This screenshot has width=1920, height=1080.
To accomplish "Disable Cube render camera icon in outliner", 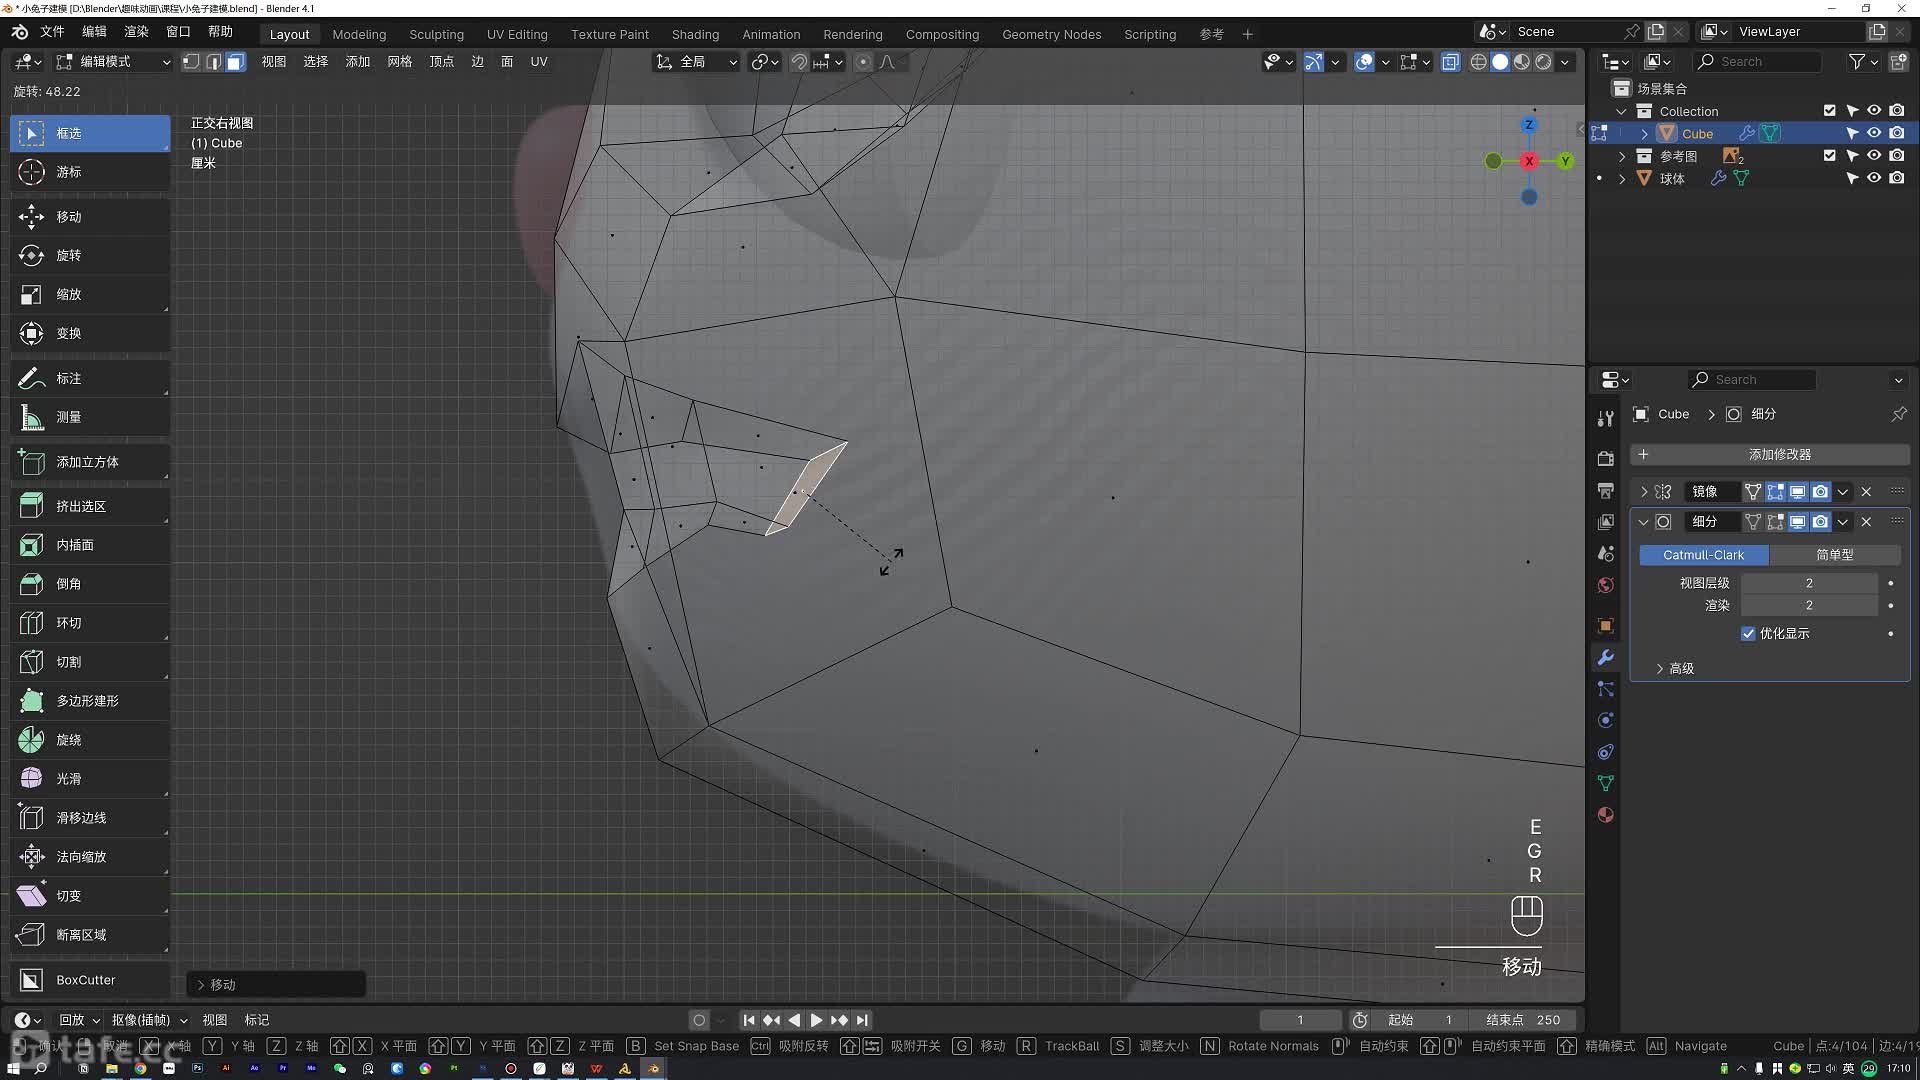I will click(x=1897, y=134).
